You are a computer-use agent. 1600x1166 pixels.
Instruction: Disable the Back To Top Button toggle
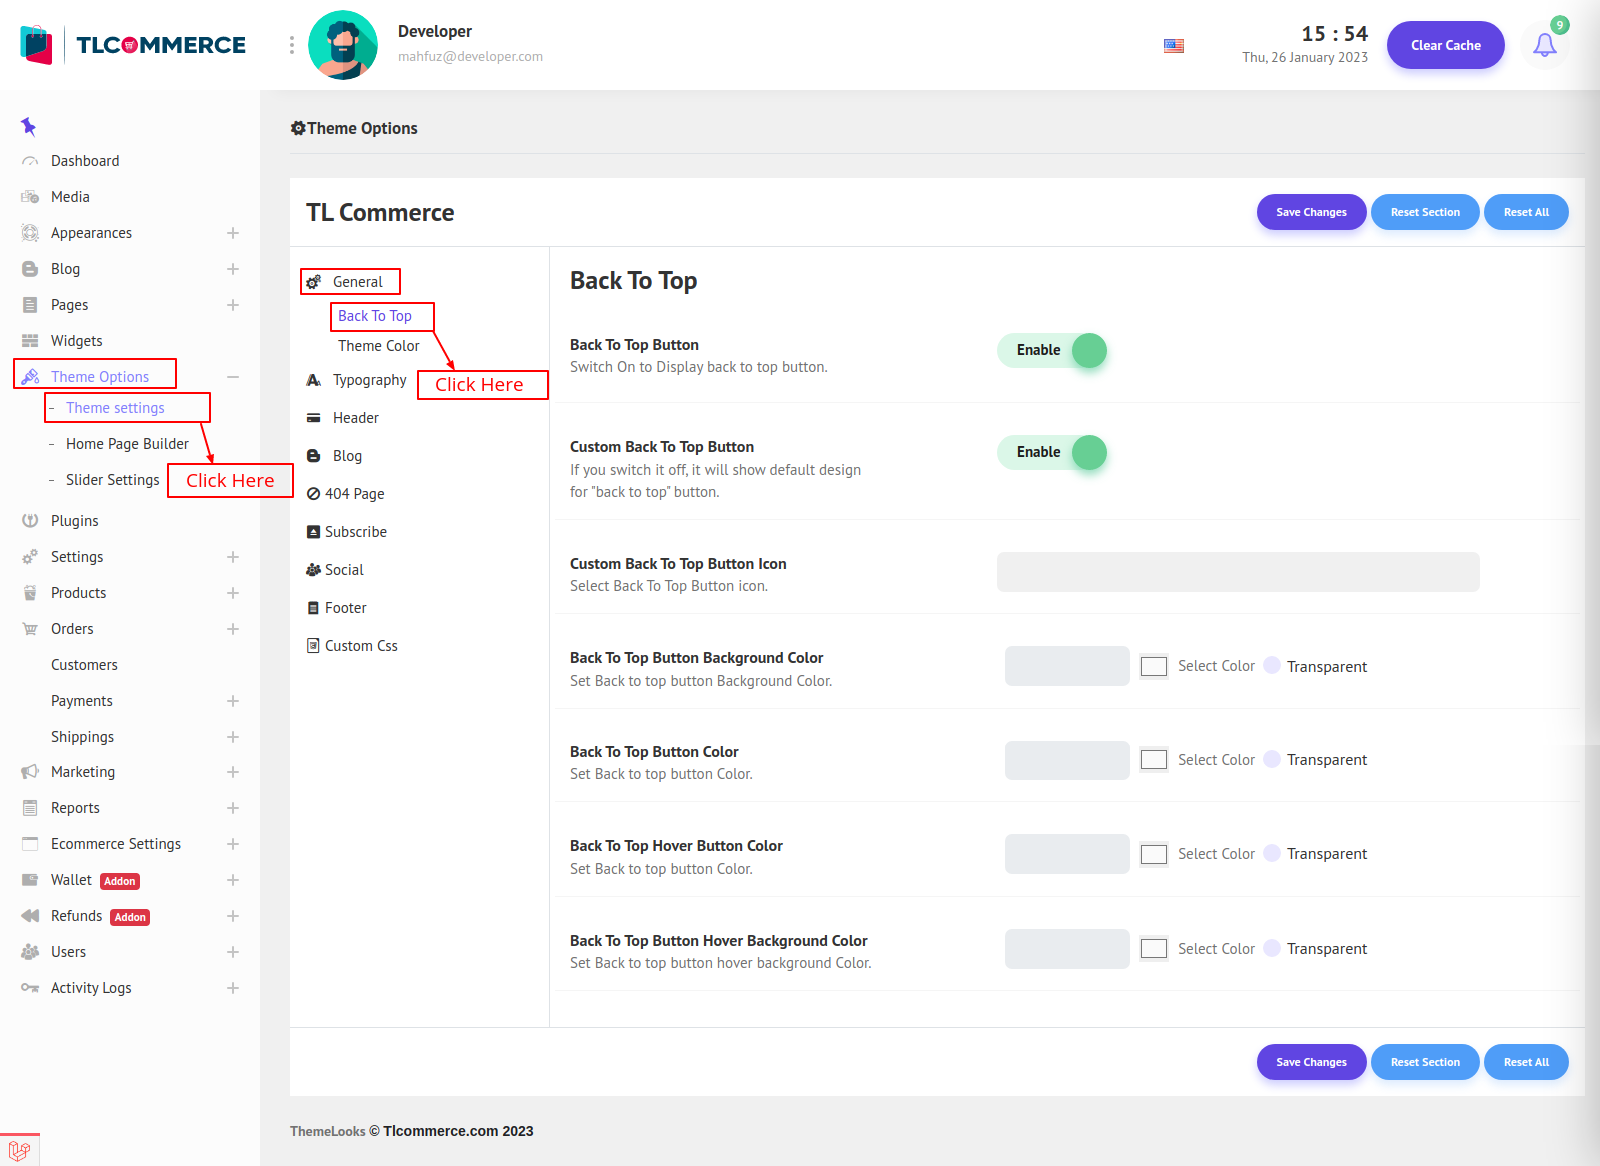1052,351
